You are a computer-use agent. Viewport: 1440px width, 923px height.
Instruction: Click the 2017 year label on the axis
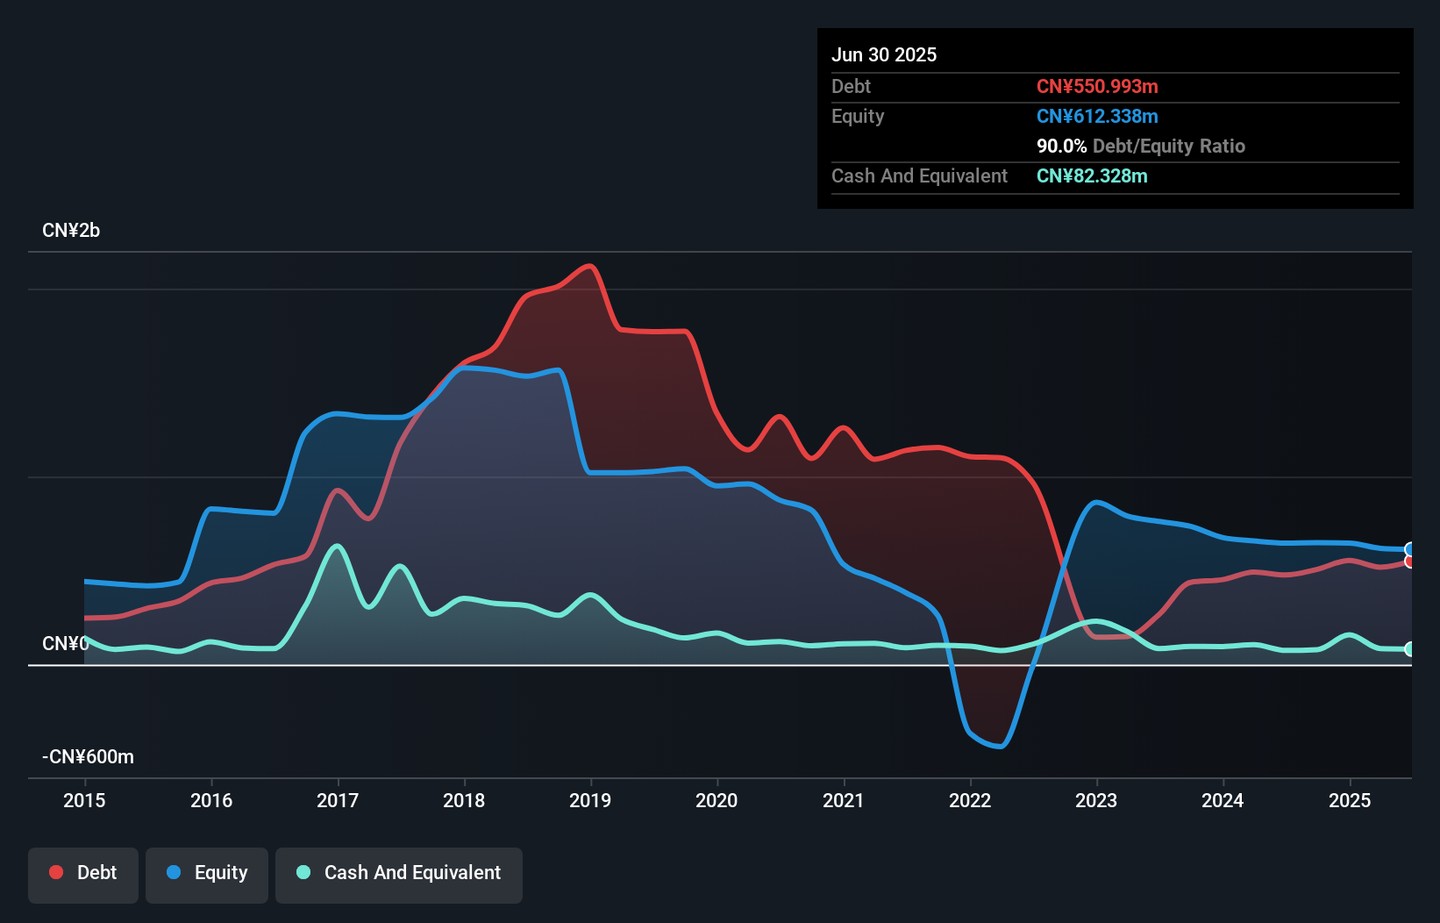click(x=337, y=800)
